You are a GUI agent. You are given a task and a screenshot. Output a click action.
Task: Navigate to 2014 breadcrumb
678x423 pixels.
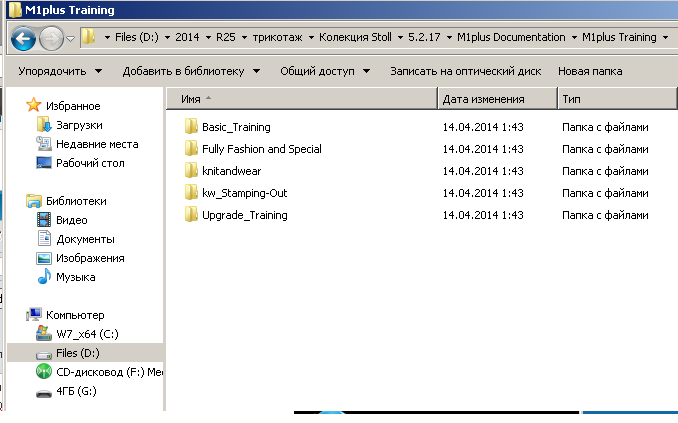(187, 37)
